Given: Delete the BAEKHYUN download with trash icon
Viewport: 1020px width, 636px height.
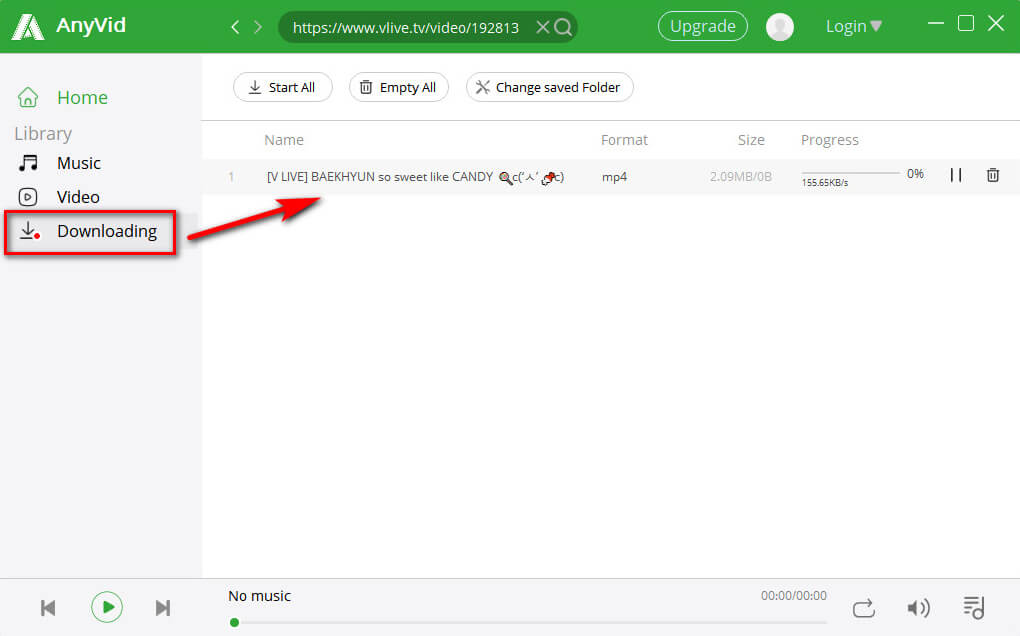Looking at the screenshot, I should click(992, 175).
